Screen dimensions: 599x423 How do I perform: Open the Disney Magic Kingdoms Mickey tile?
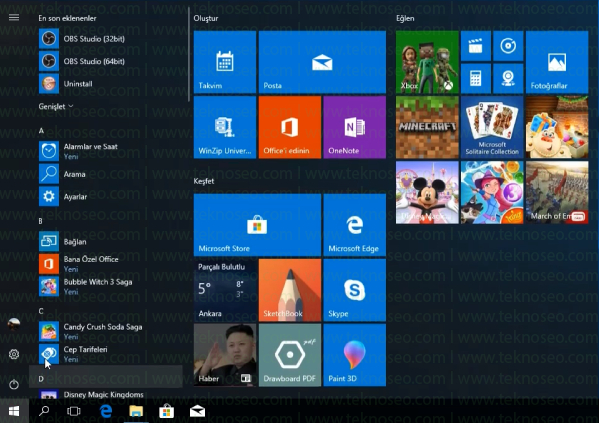(x=427, y=193)
